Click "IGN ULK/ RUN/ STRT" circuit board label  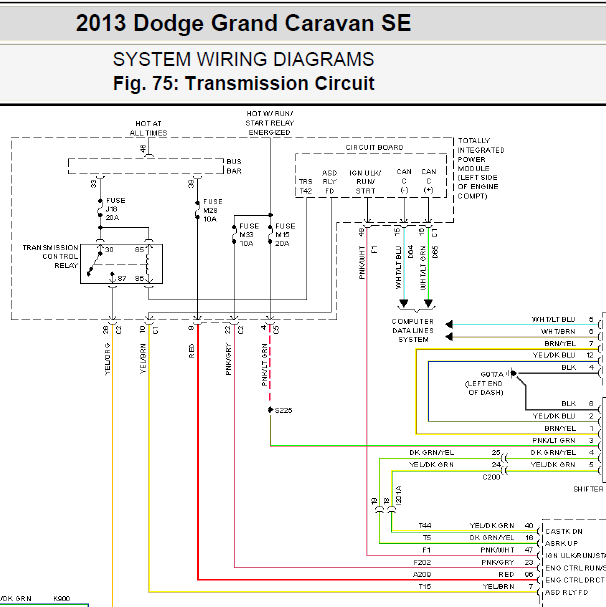365,182
